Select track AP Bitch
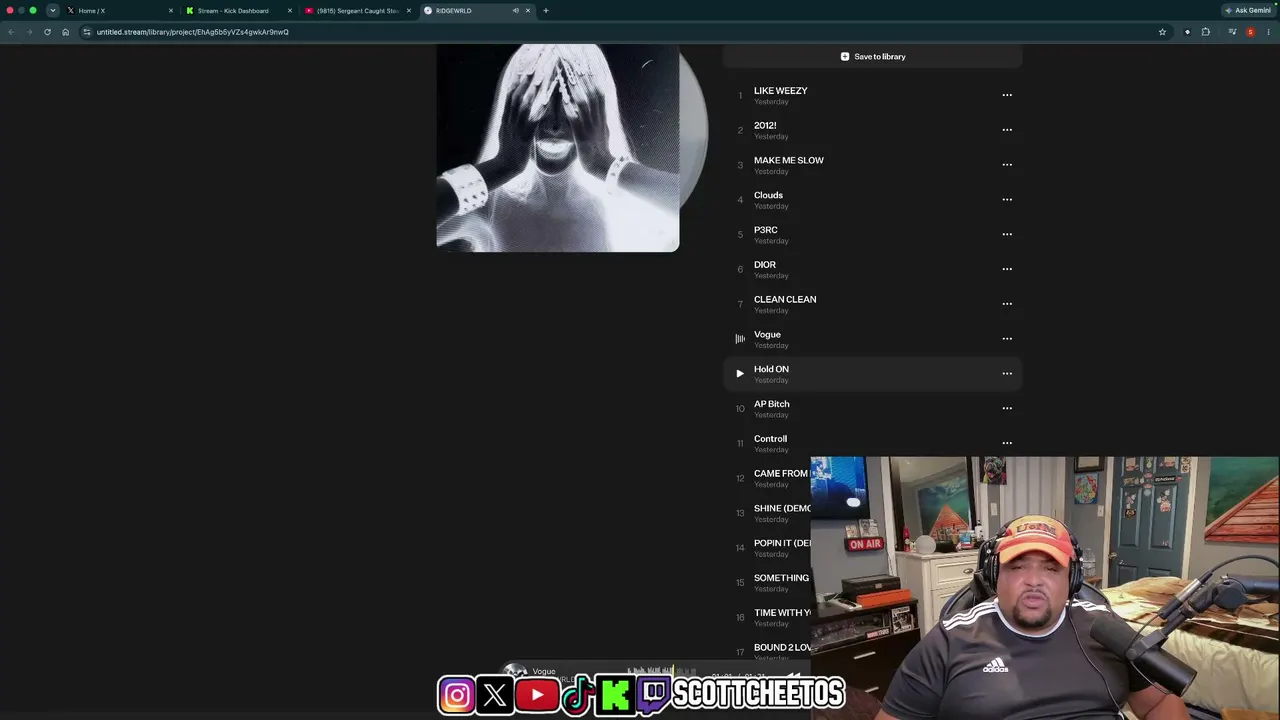 (x=772, y=404)
